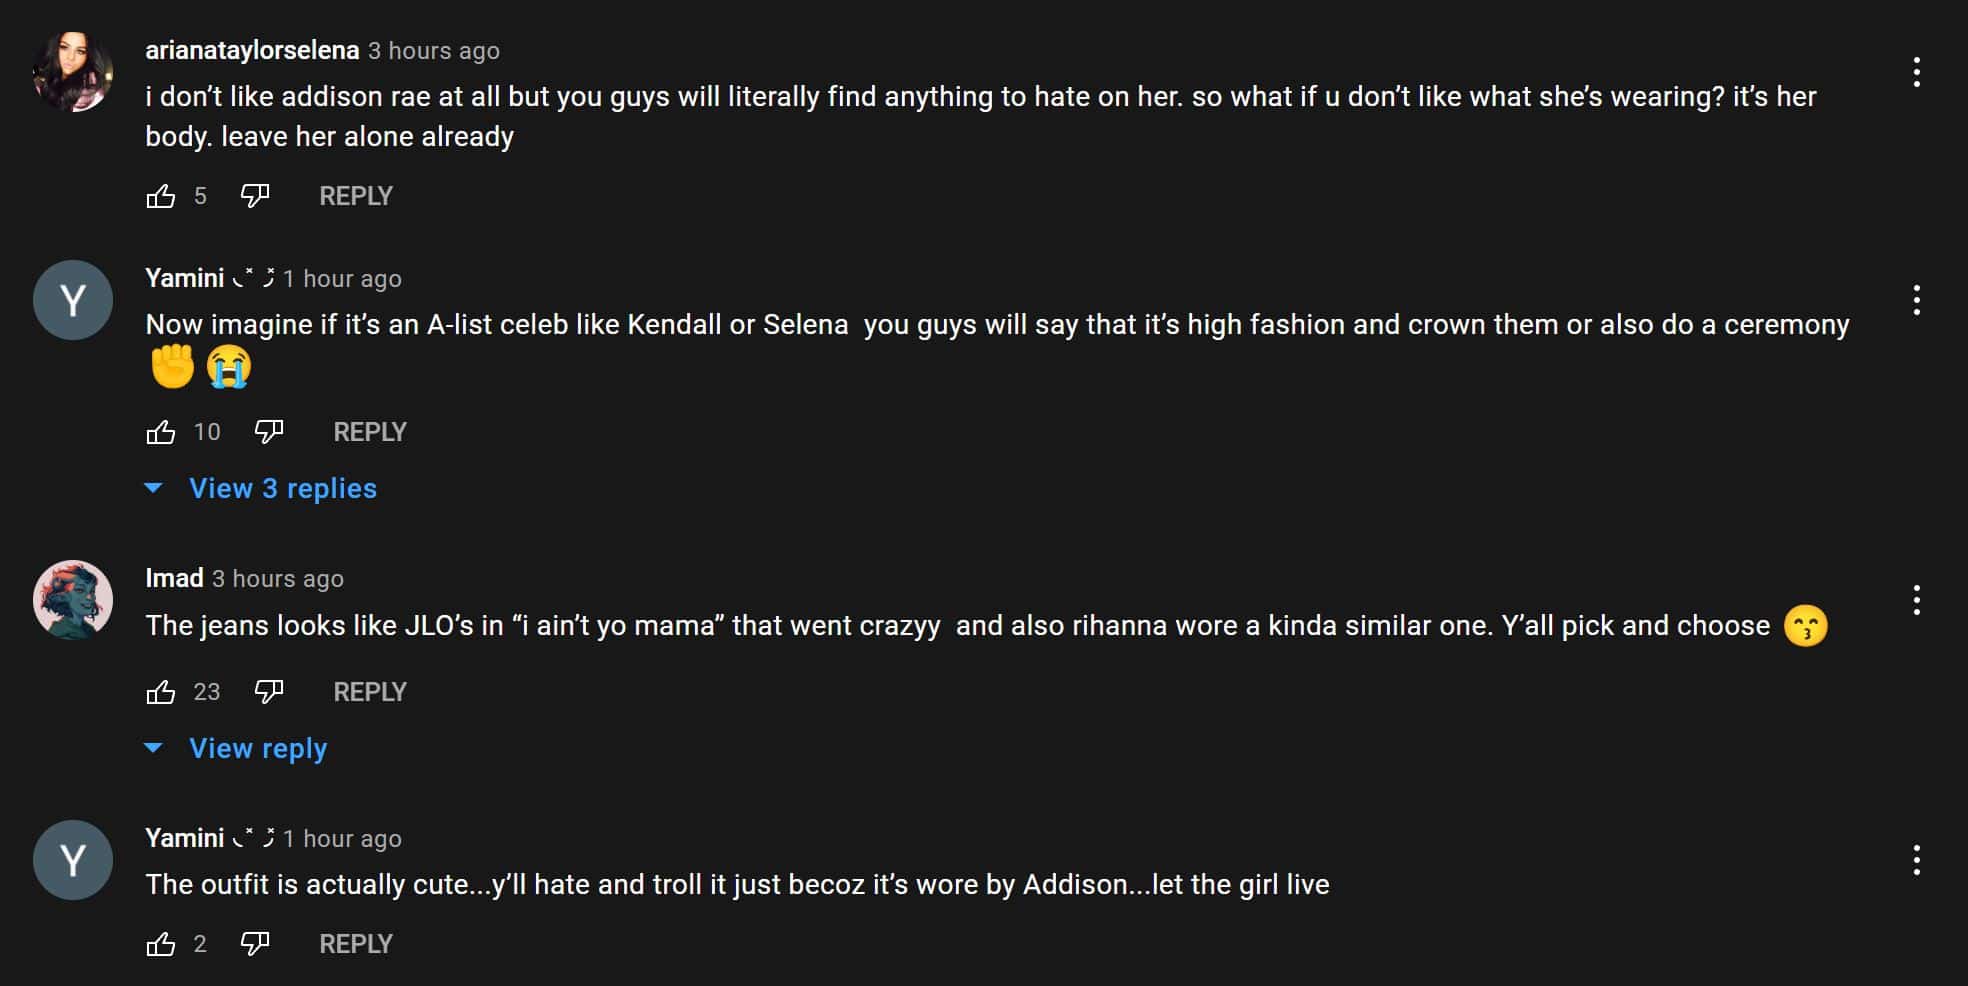Viewport: 1968px width, 986px height.
Task: Open options menu for arianataylorselena's comment
Action: point(1916,72)
